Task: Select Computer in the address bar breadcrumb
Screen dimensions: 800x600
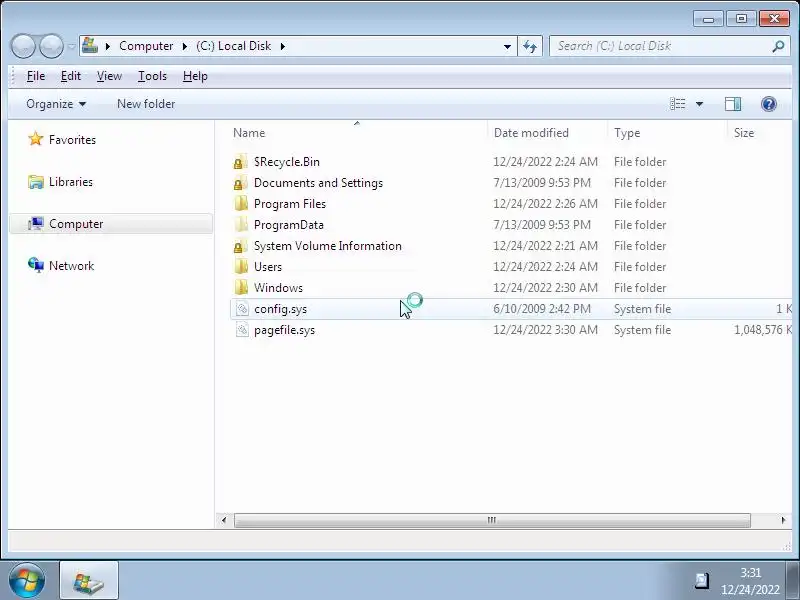Action: 146,46
